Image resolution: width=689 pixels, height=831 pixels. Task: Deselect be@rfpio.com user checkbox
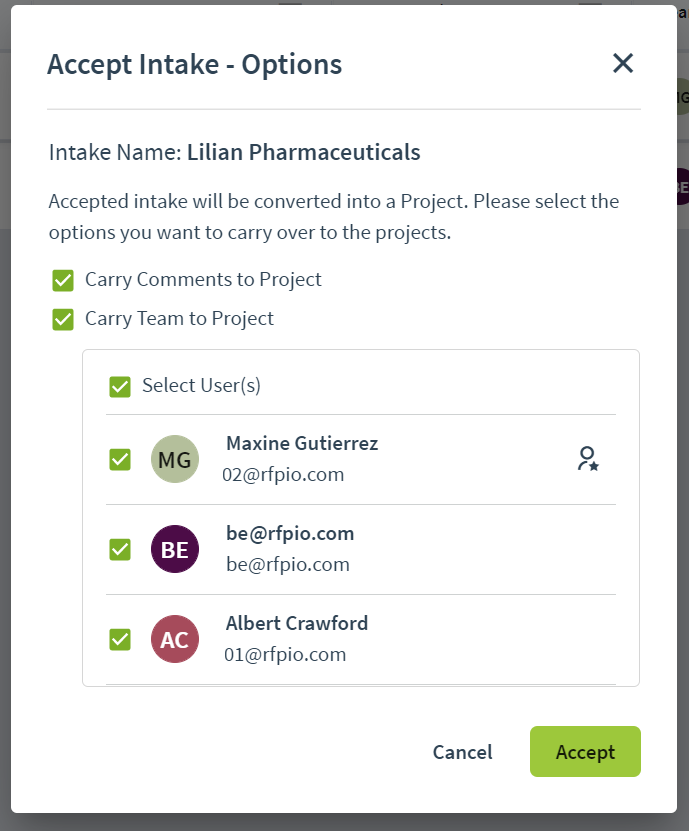pyautogui.click(x=120, y=550)
